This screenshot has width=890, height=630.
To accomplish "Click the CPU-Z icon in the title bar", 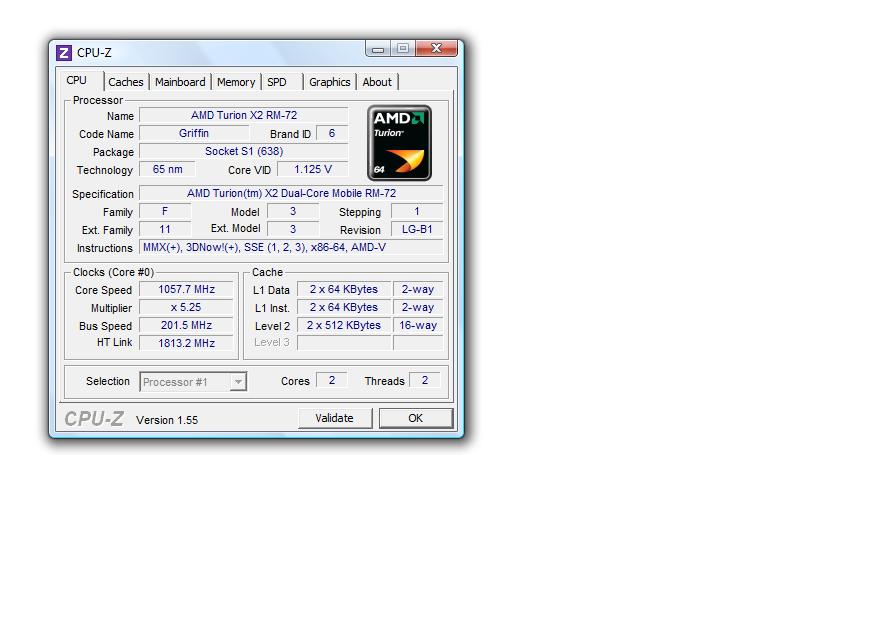I will pos(64,53).
